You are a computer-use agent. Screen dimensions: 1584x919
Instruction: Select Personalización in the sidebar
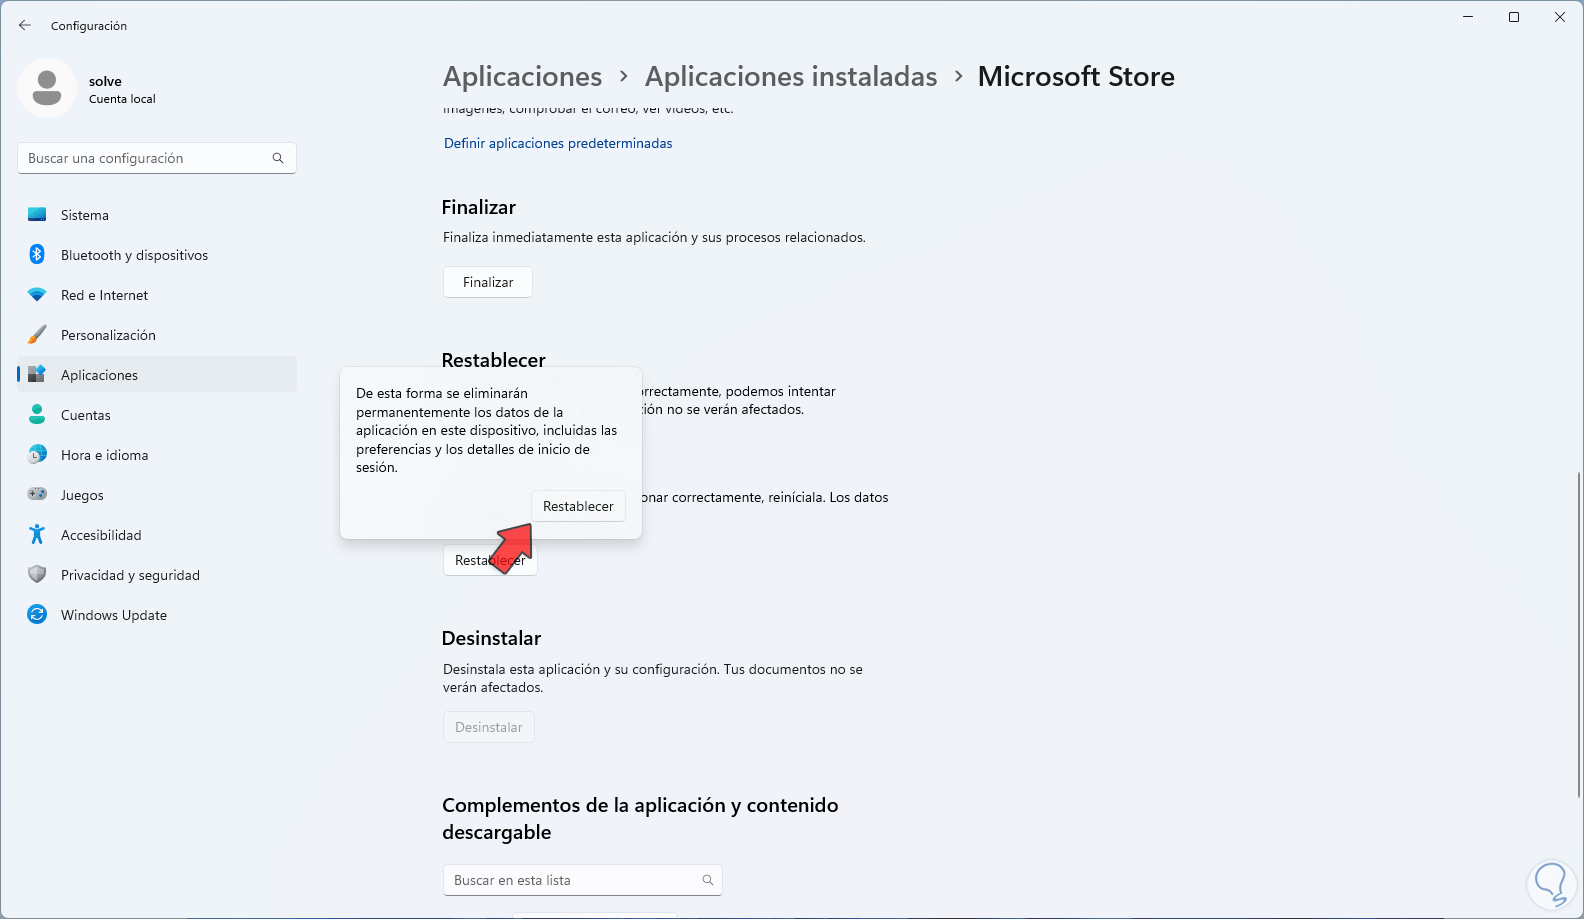pos(157,335)
